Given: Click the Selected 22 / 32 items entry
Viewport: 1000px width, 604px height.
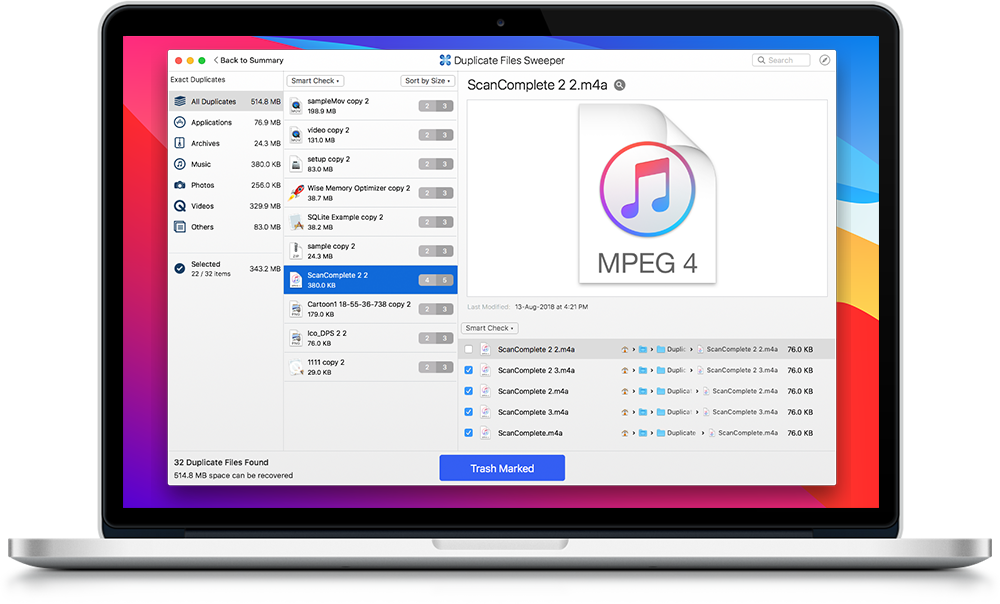Looking at the screenshot, I should pos(226,269).
